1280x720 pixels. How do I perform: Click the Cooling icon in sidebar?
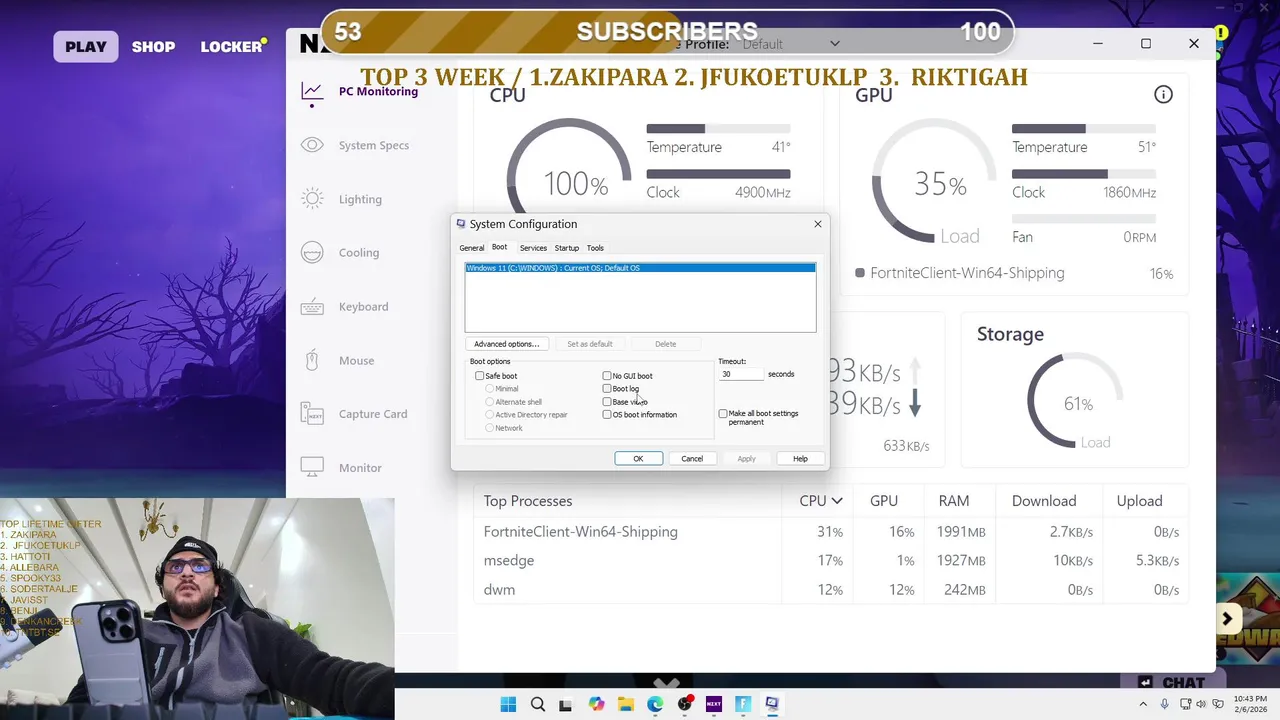312,253
